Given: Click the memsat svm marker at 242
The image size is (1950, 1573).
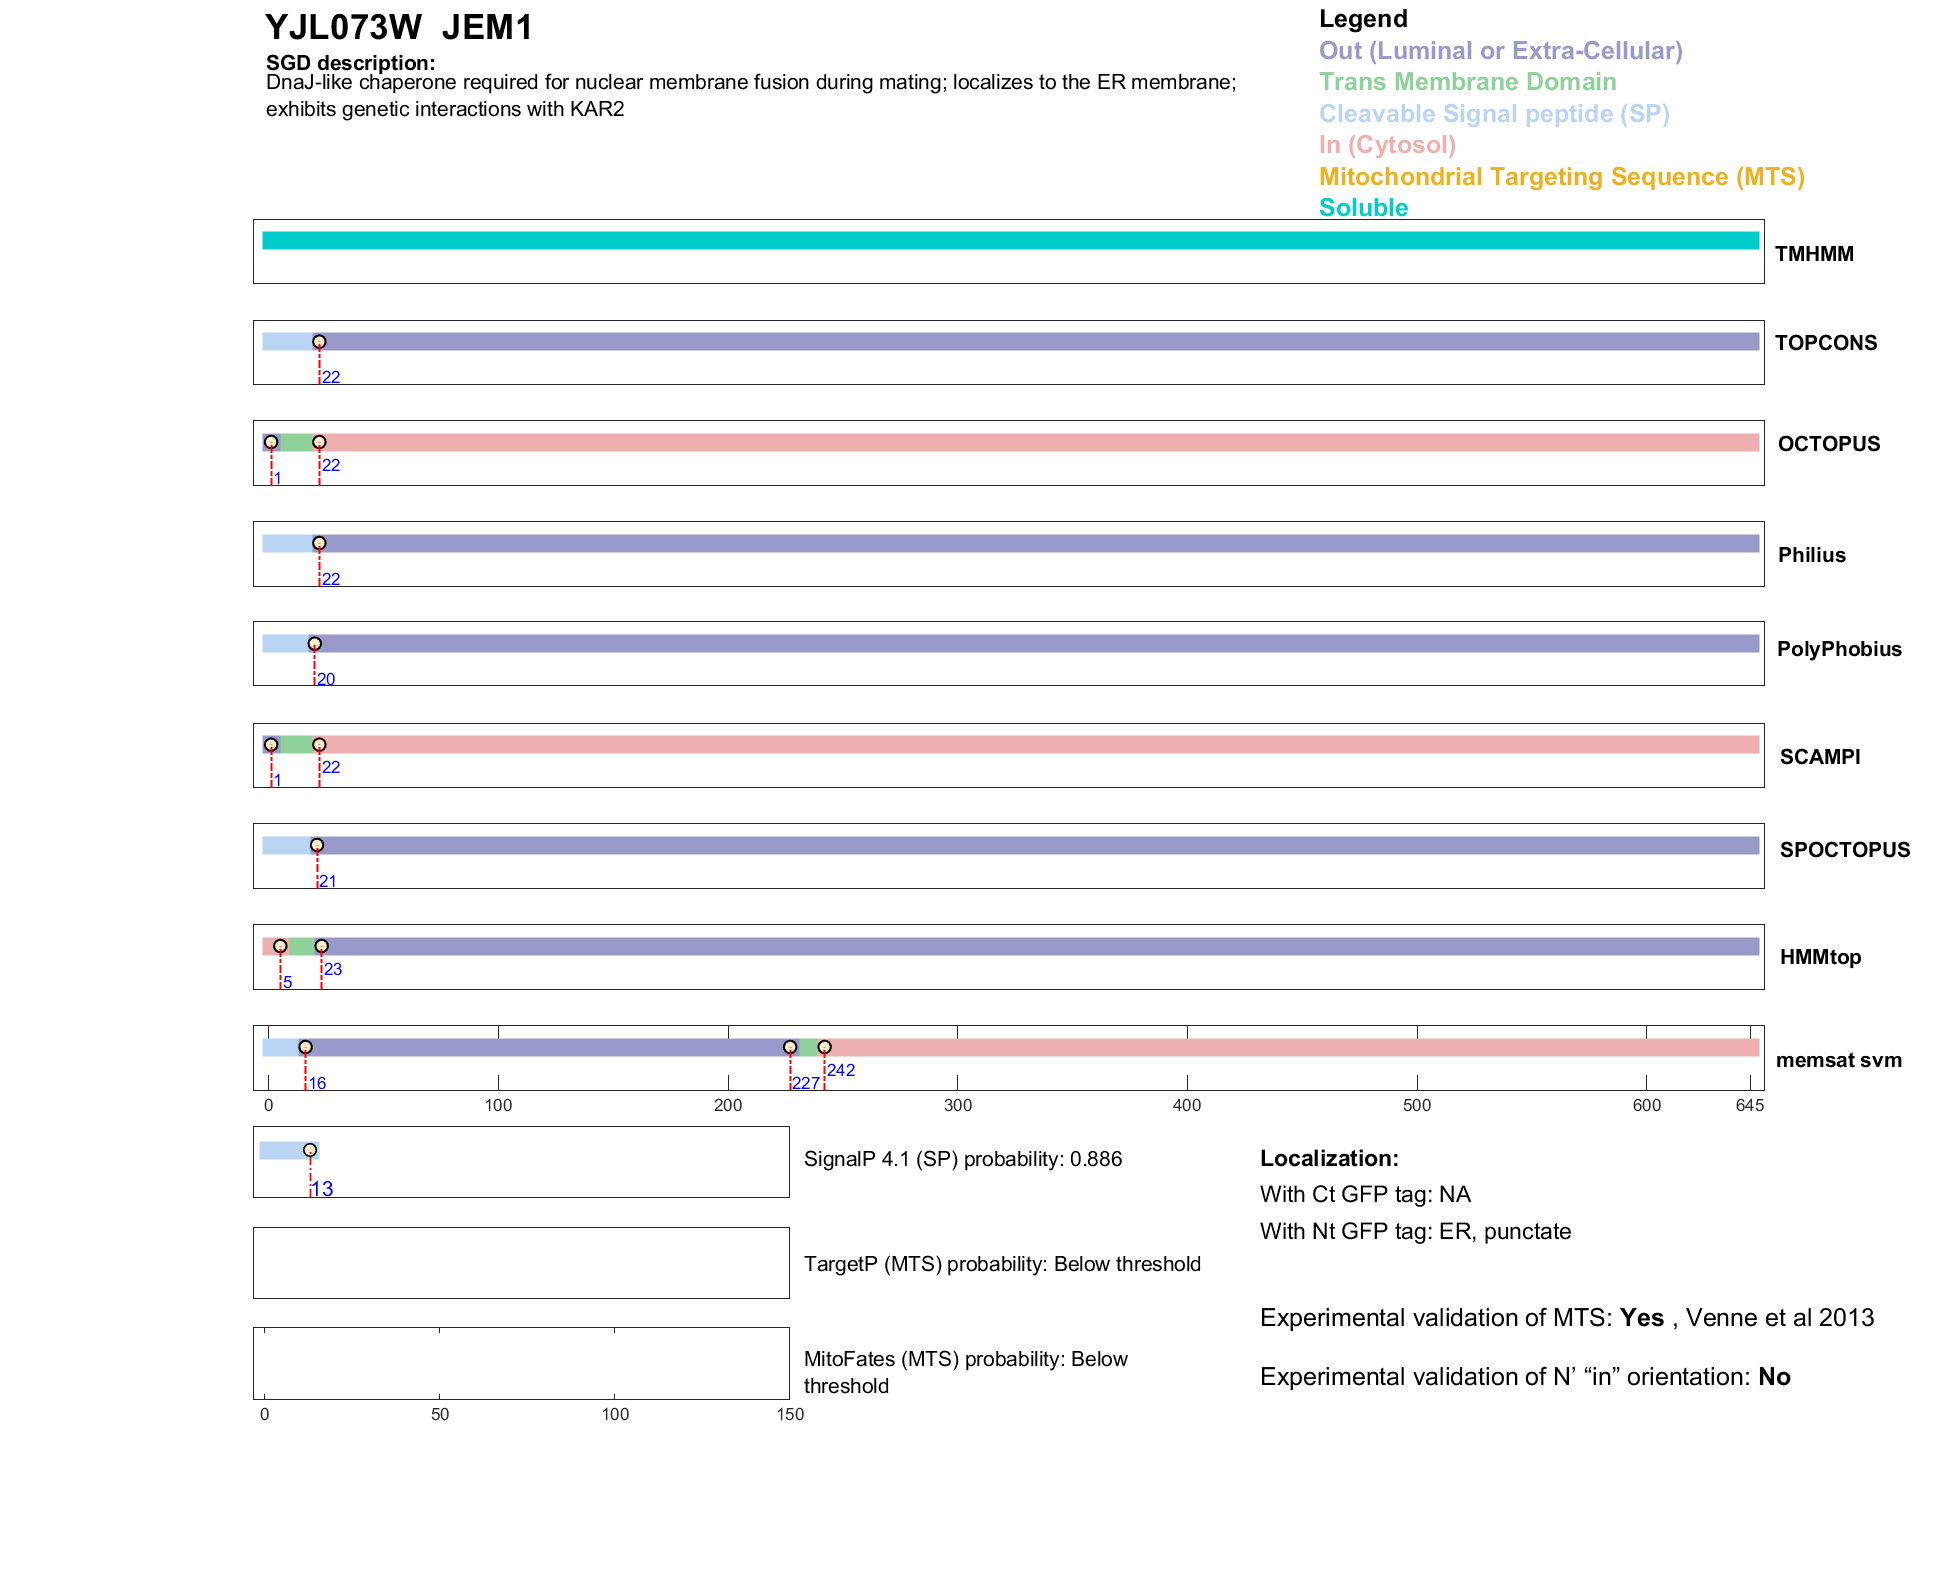Looking at the screenshot, I should [x=824, y=1047].
